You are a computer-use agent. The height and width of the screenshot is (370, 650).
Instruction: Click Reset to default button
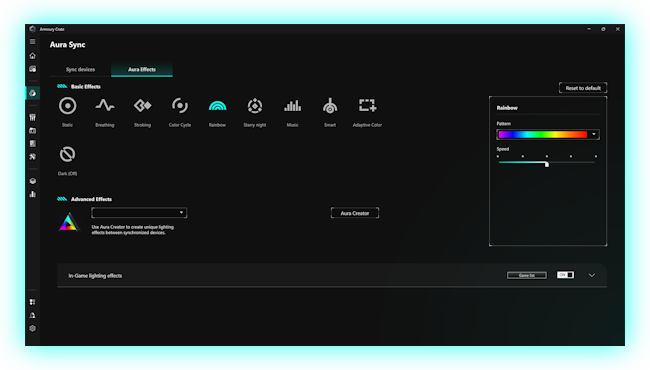[583, 88]
